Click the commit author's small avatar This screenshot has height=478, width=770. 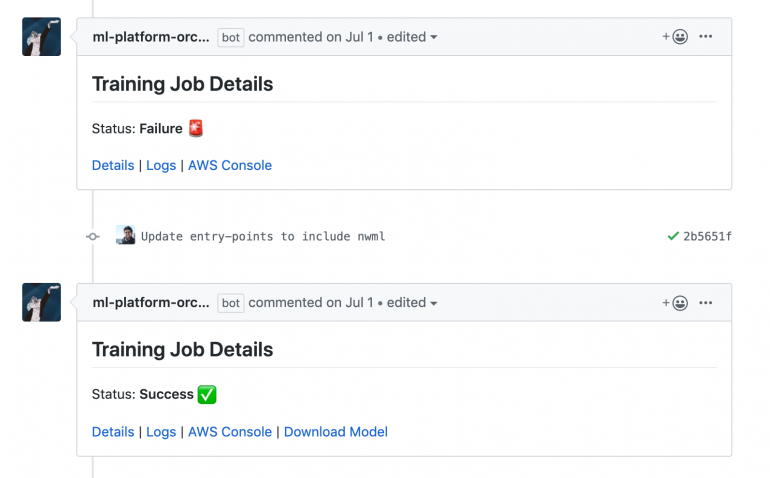[126, 236]
